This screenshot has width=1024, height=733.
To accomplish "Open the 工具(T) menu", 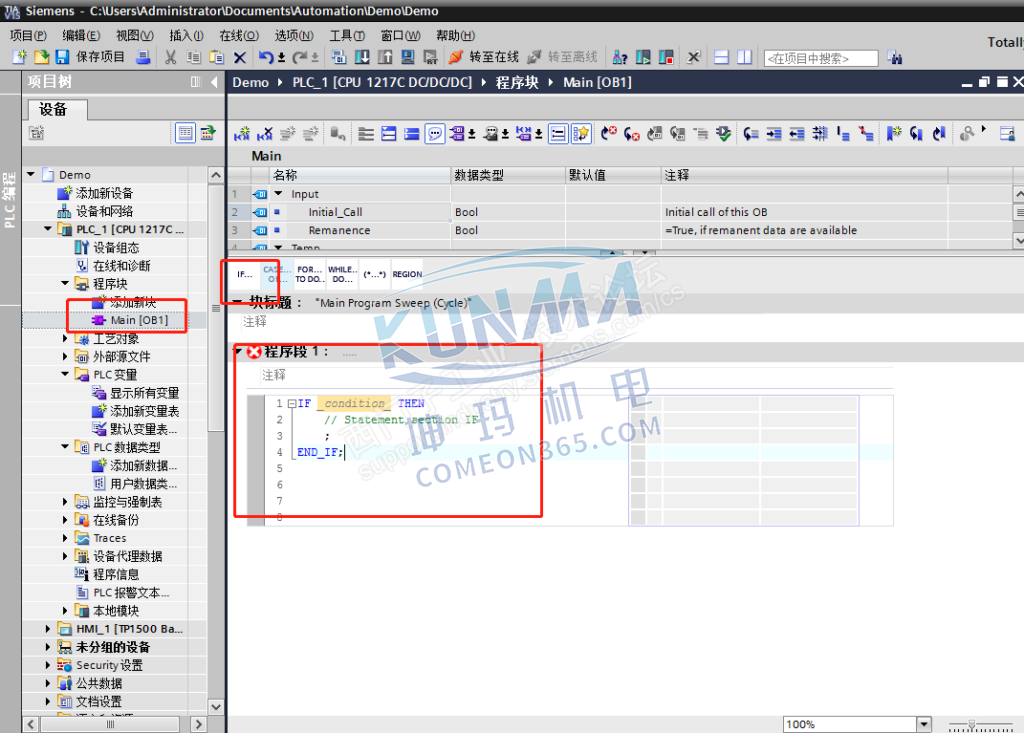I will coord(347,35).
